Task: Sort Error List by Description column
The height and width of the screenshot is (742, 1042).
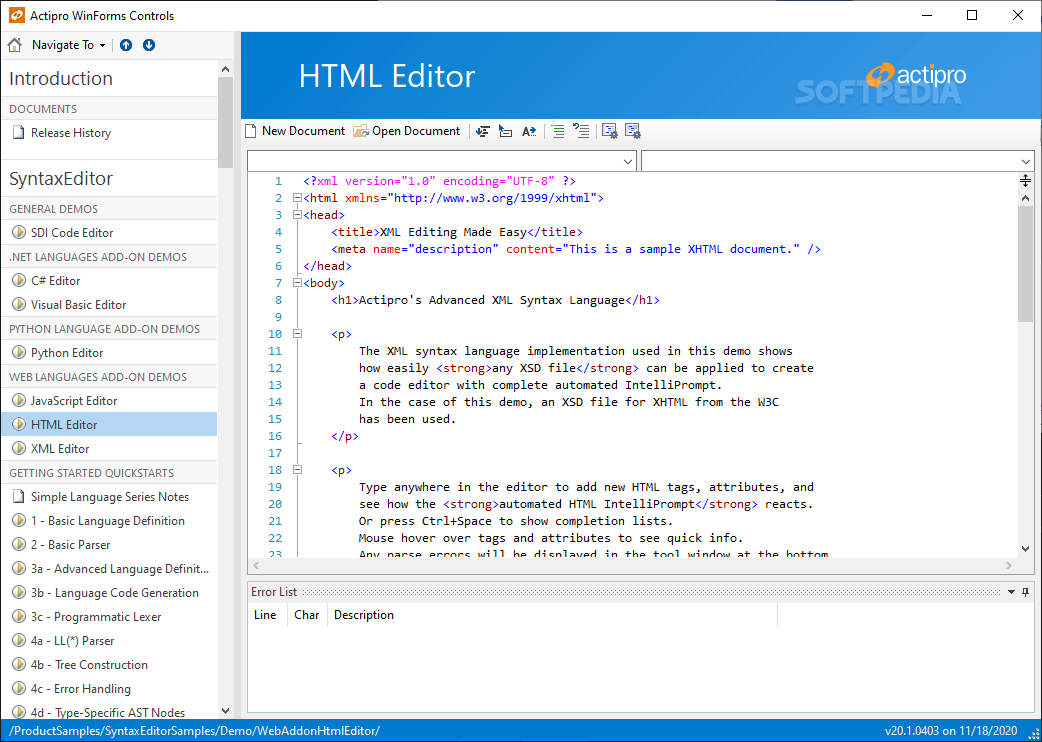Action: 552,615
